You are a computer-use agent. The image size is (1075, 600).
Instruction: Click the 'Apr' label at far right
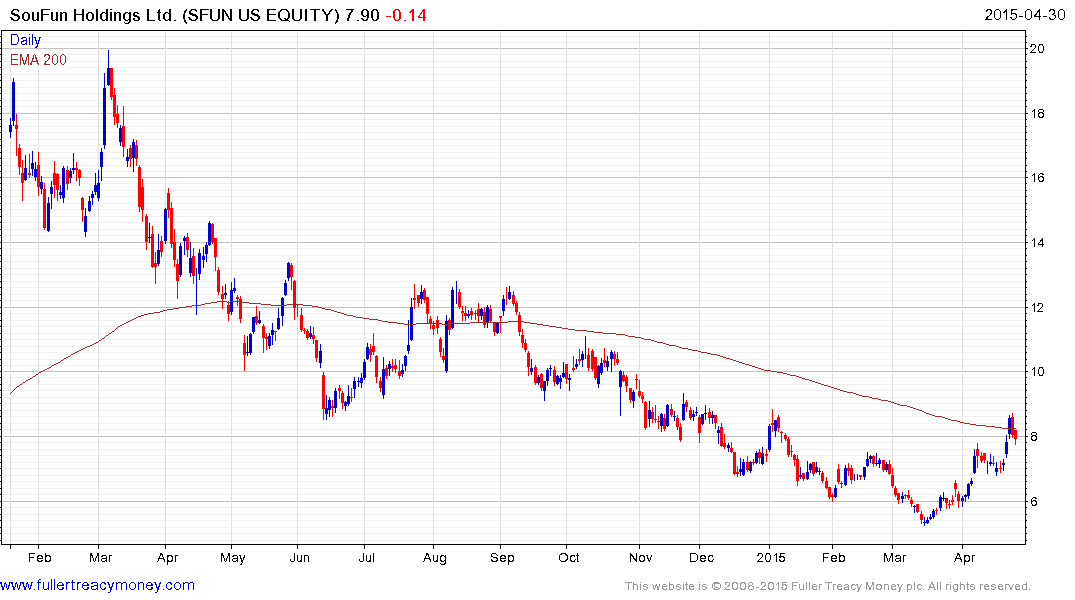pyautogui.click(x=964, y=557)
